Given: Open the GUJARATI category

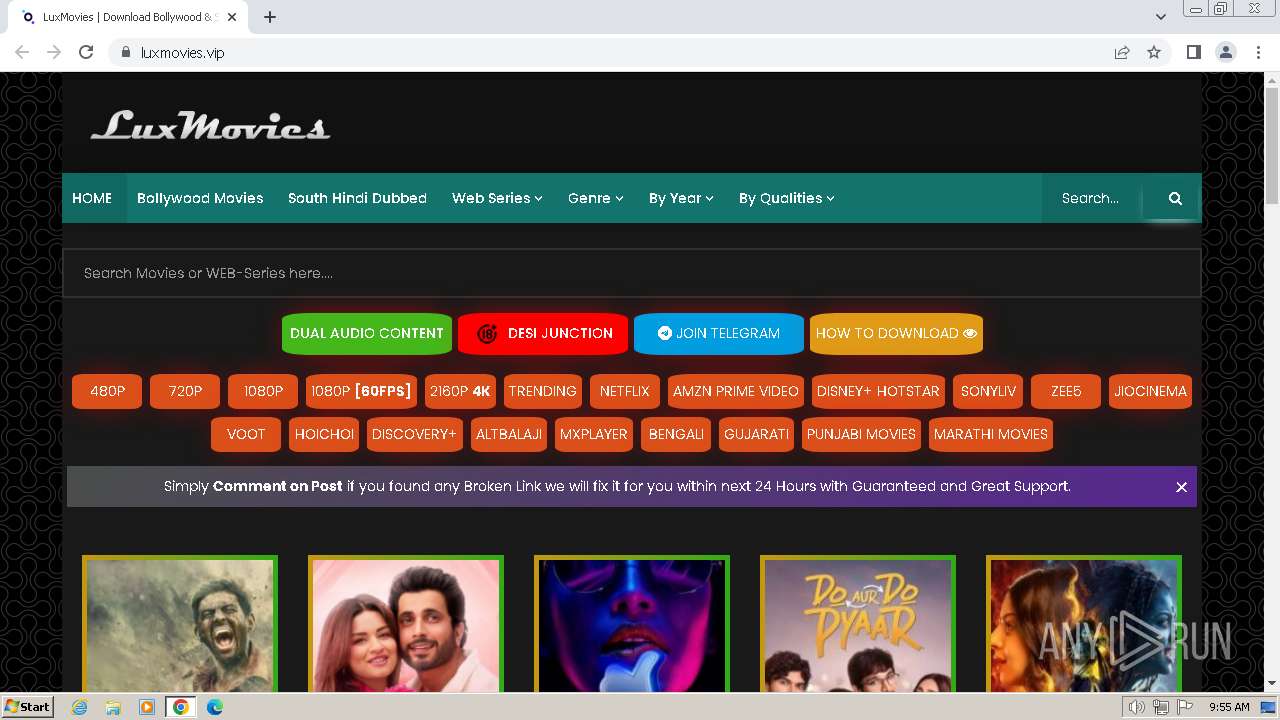Looking at the screenshot, I should tap(756, 434).
